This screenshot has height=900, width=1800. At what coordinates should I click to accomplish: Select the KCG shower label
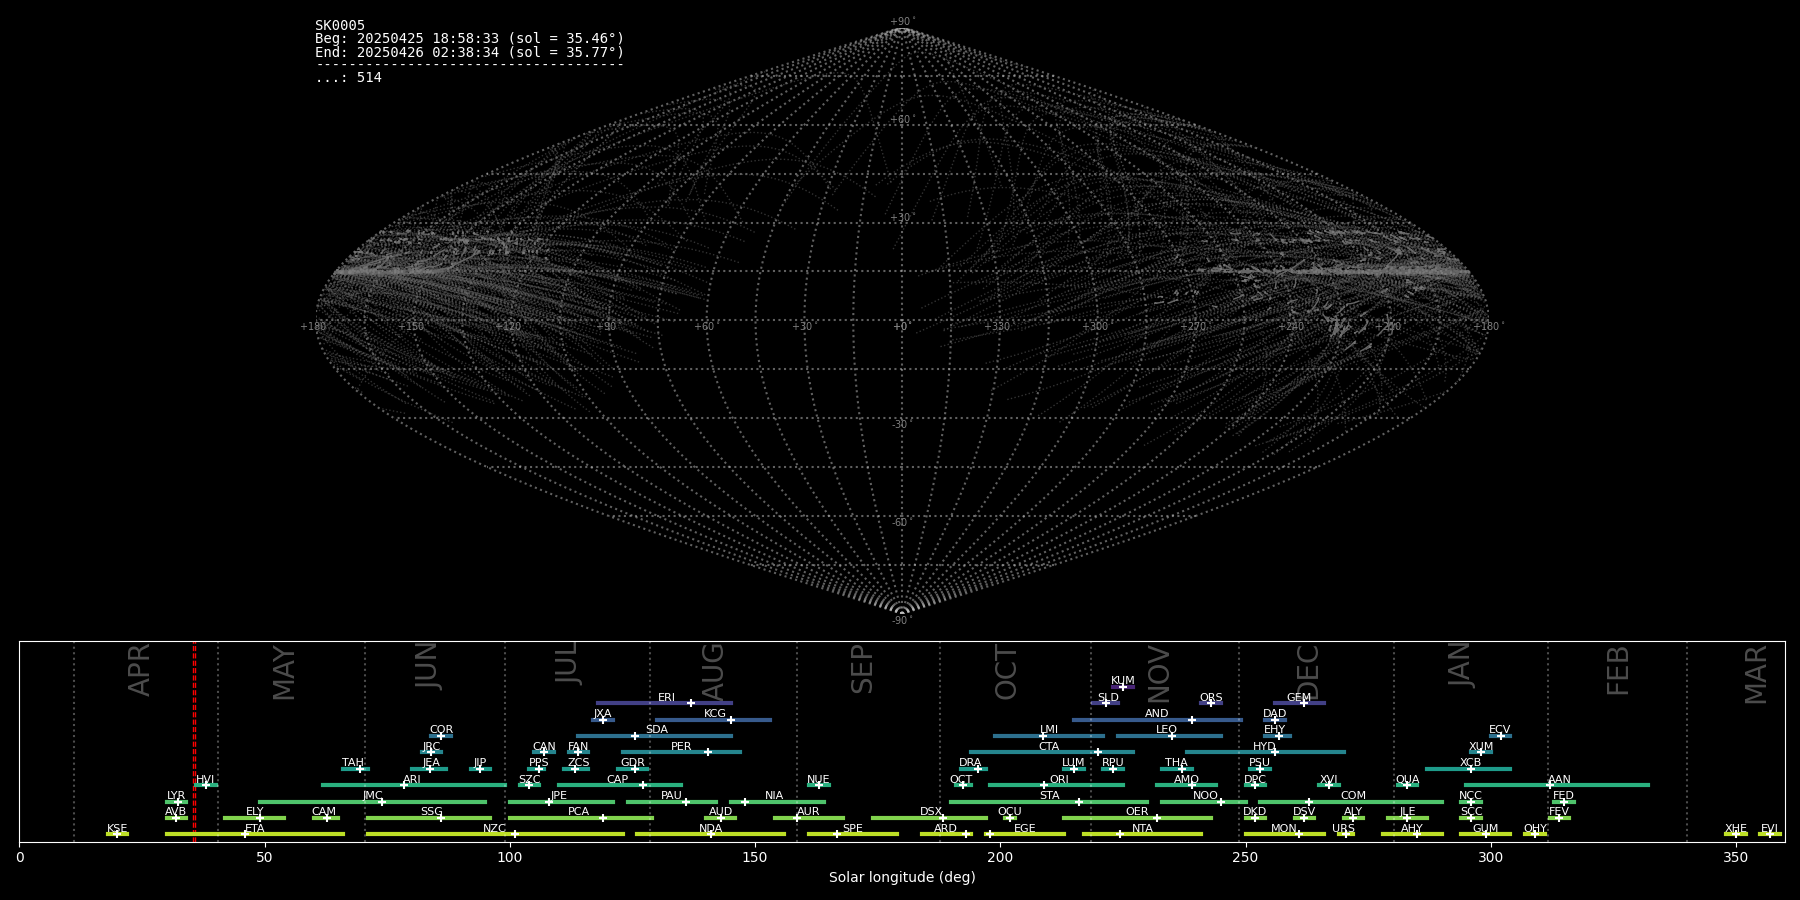pyautogui.click(x=715, y=714)
